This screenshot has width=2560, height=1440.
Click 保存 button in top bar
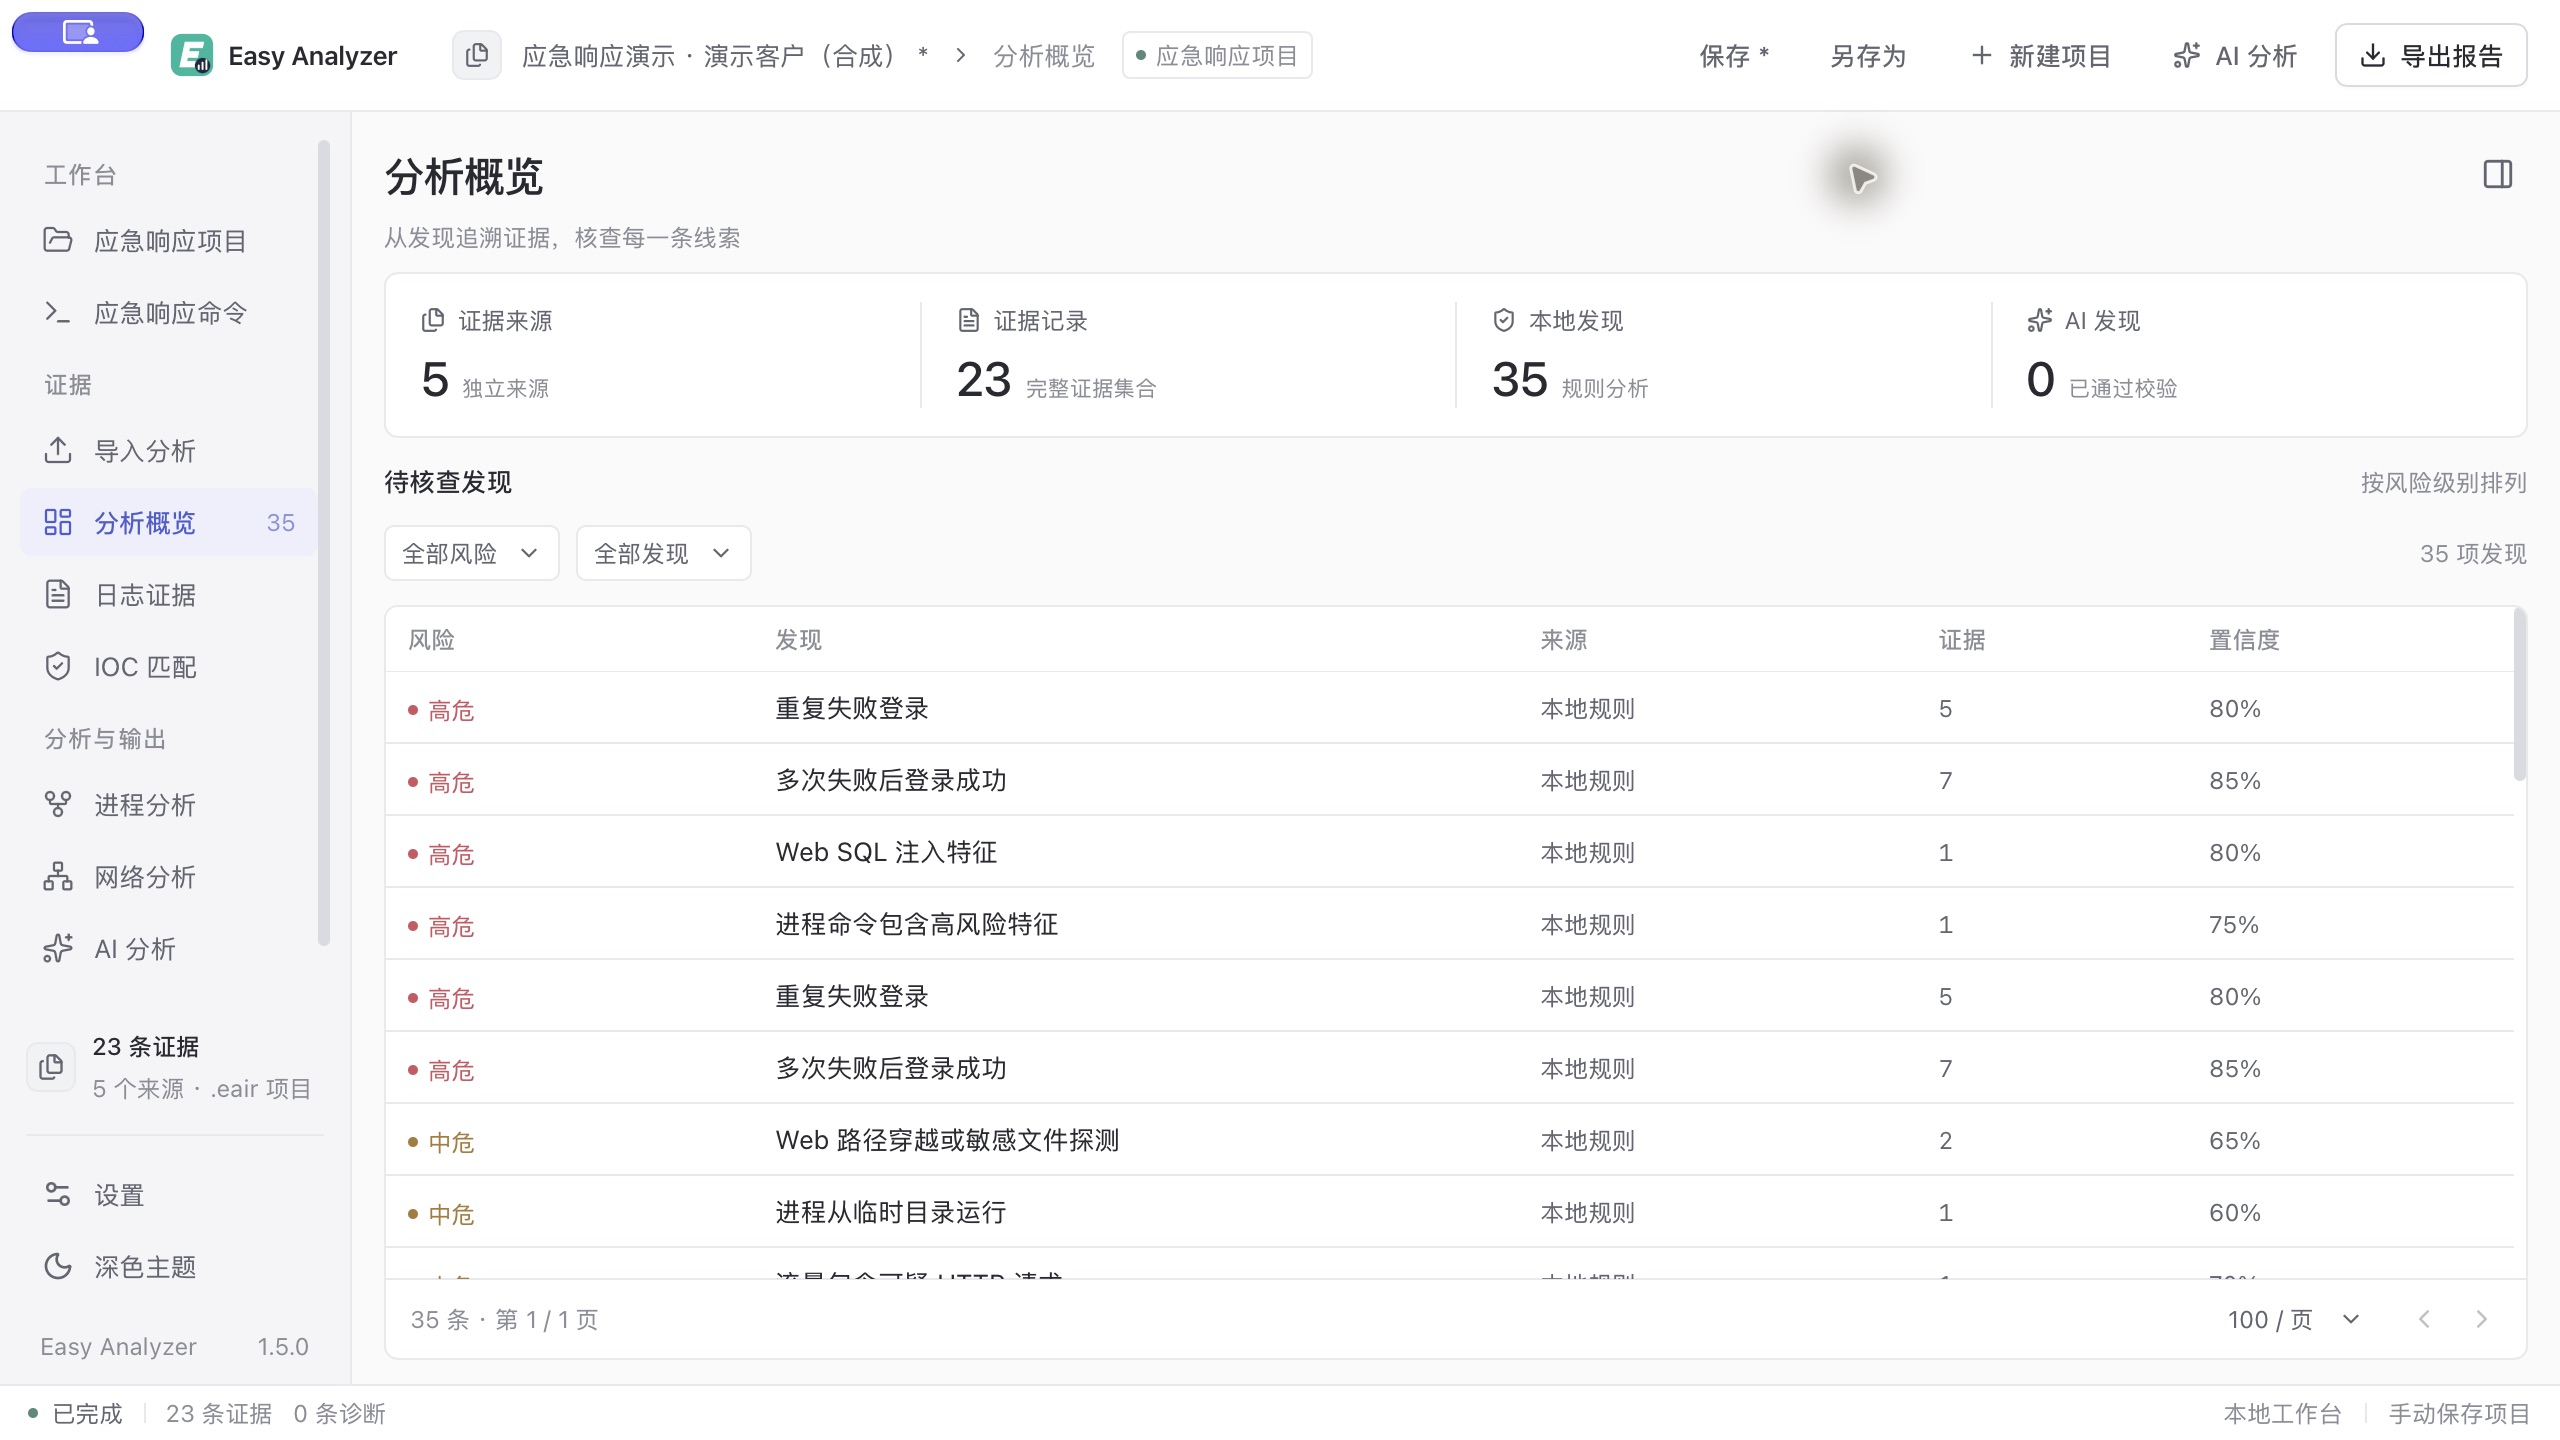click(x=1734, y=55)
